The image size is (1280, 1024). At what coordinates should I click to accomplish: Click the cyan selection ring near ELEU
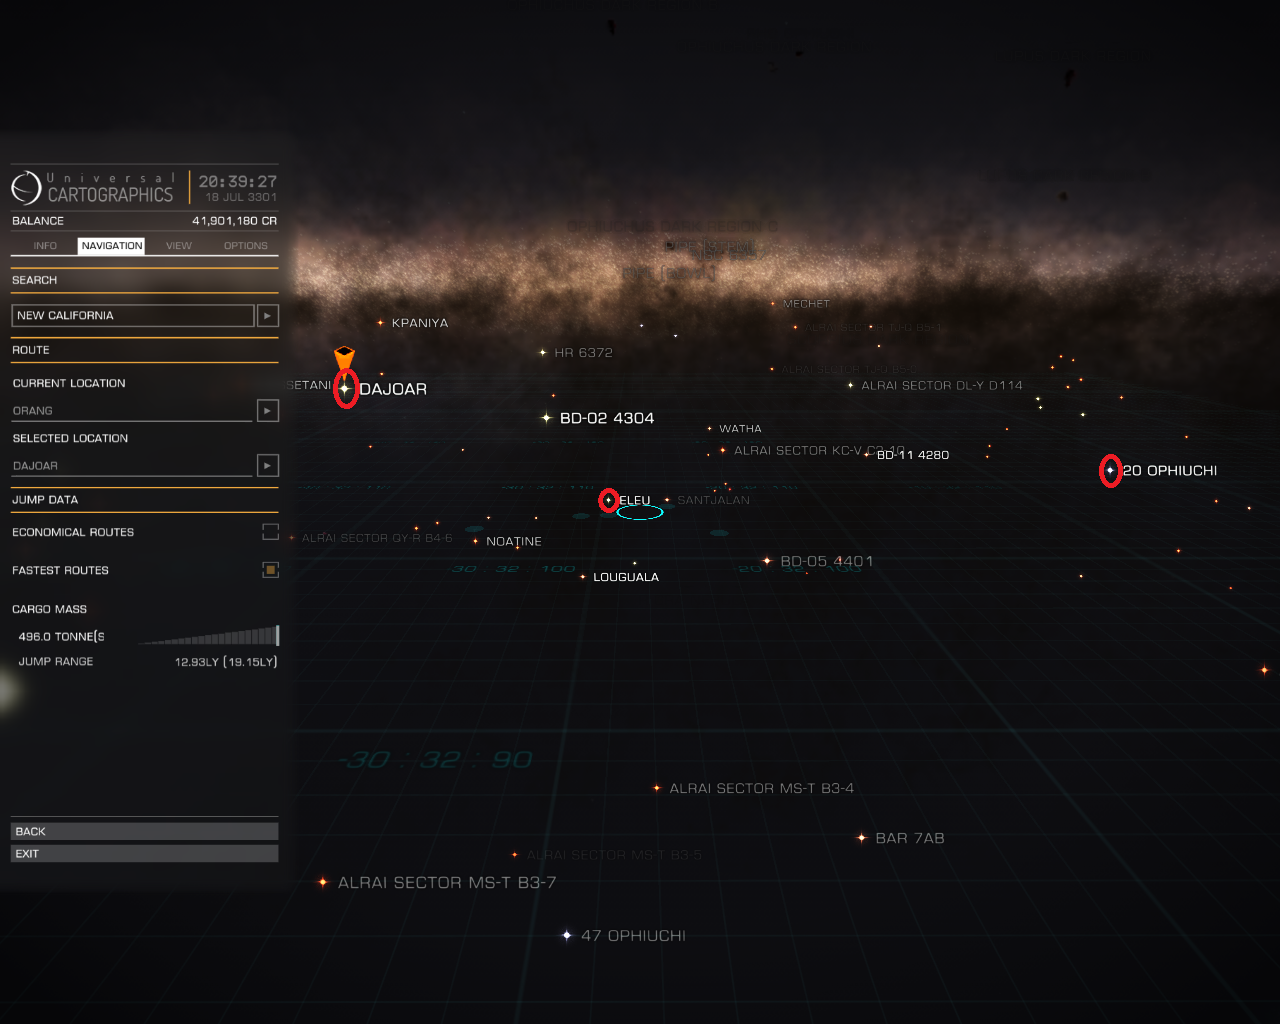pos(640,513)
